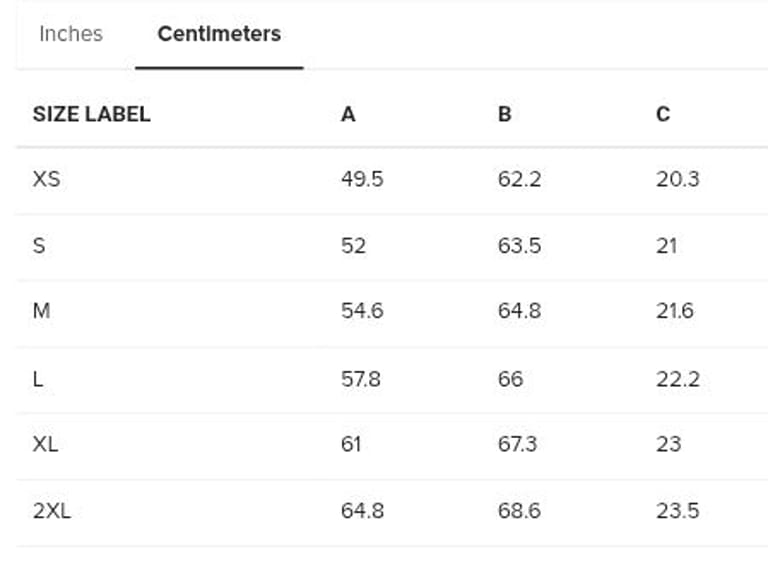The width and height of the screenshot is (768, 566).
Task: Select the M size row label
Action: click(41, 311)
